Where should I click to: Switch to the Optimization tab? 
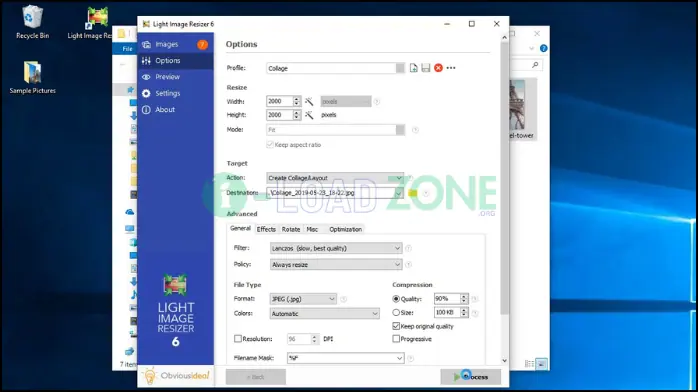[345, 229]
